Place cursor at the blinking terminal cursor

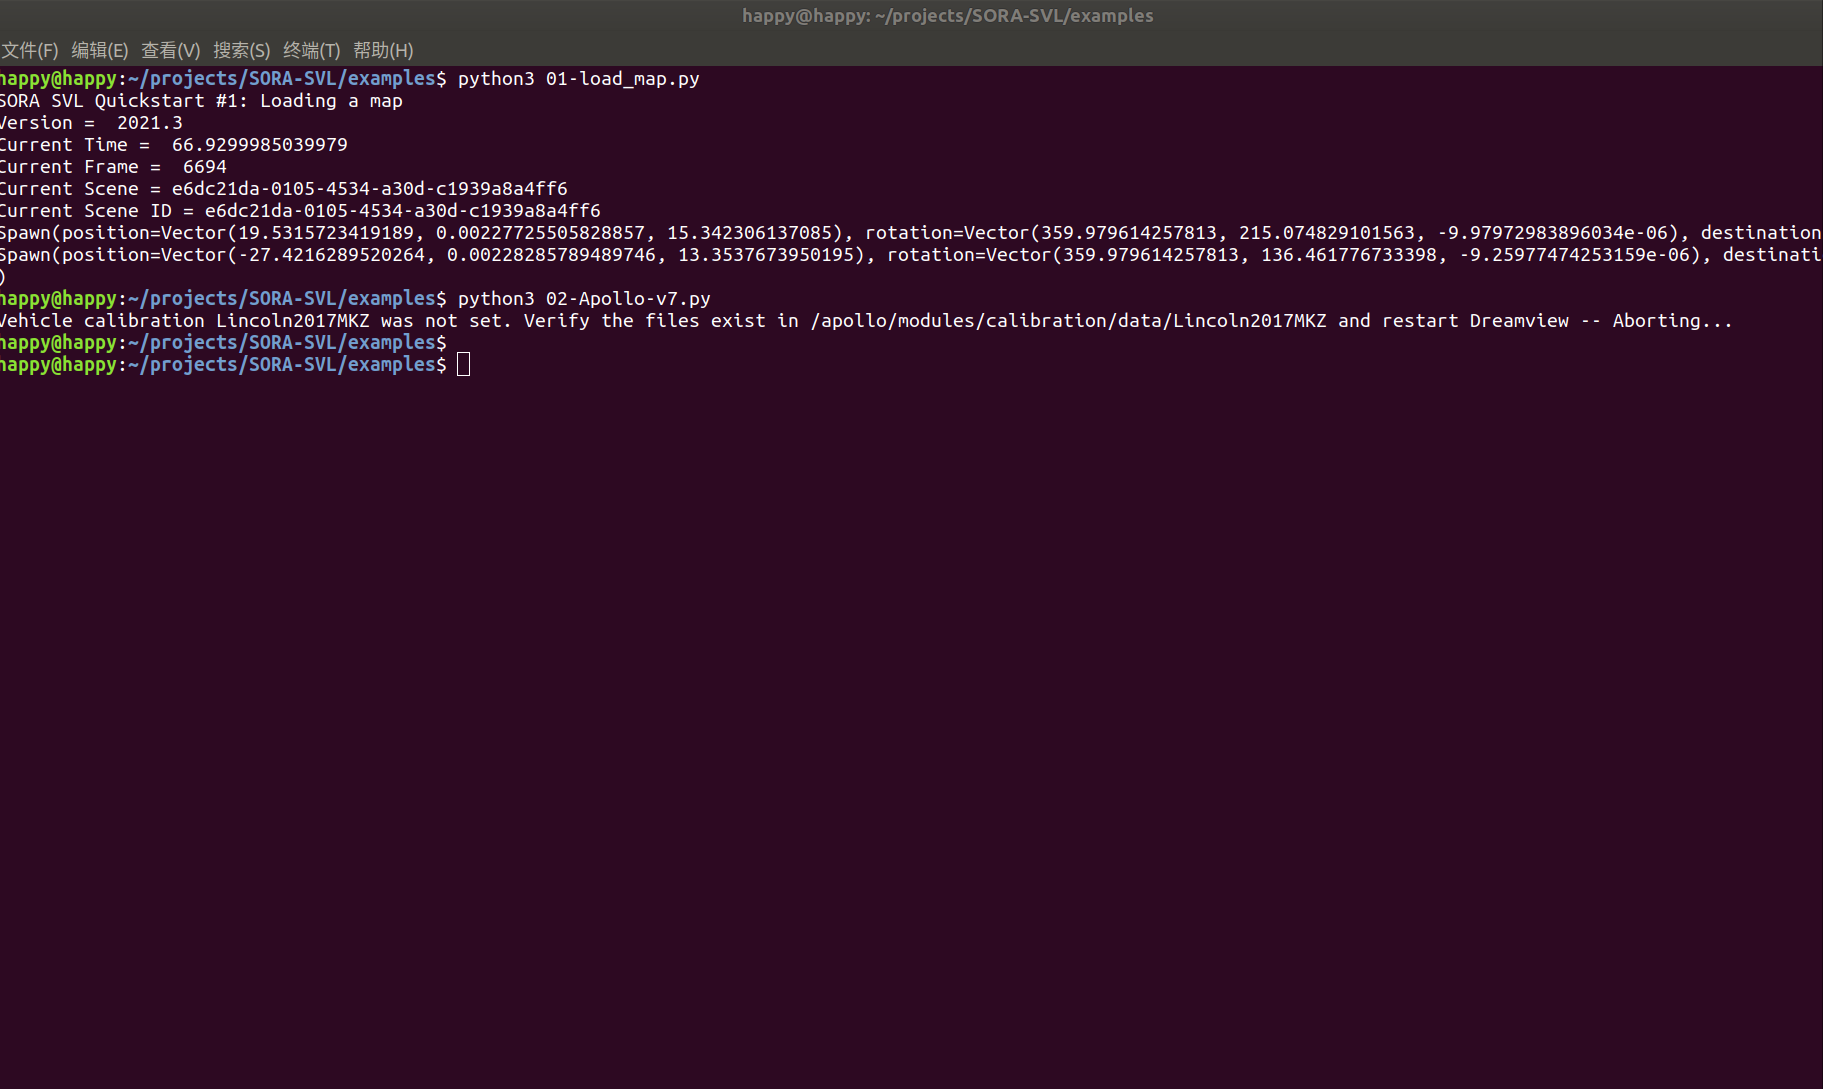(x=463, y=364)
